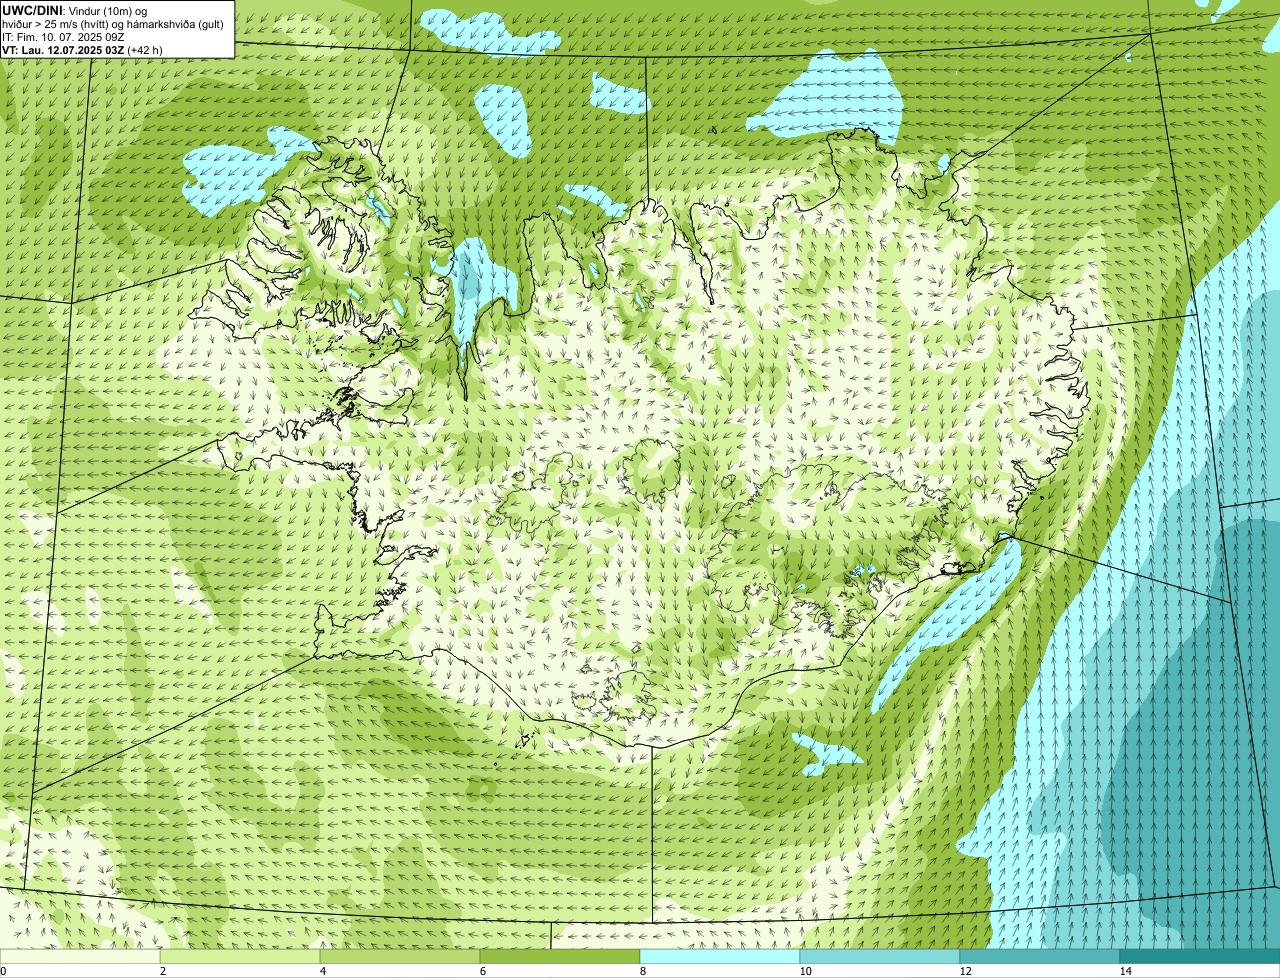
Task: Click the "2" label on the color scale
Action: point(162,971)
